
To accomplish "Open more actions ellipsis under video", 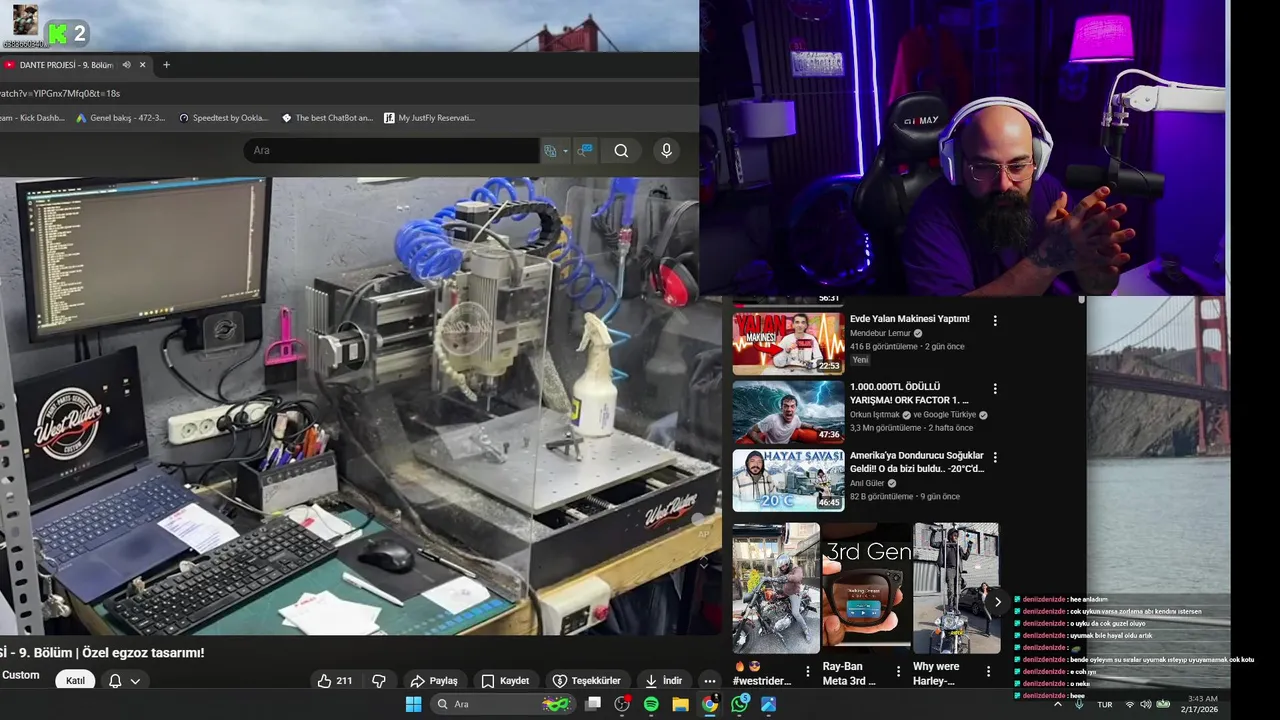I will [x=710, y=681].
